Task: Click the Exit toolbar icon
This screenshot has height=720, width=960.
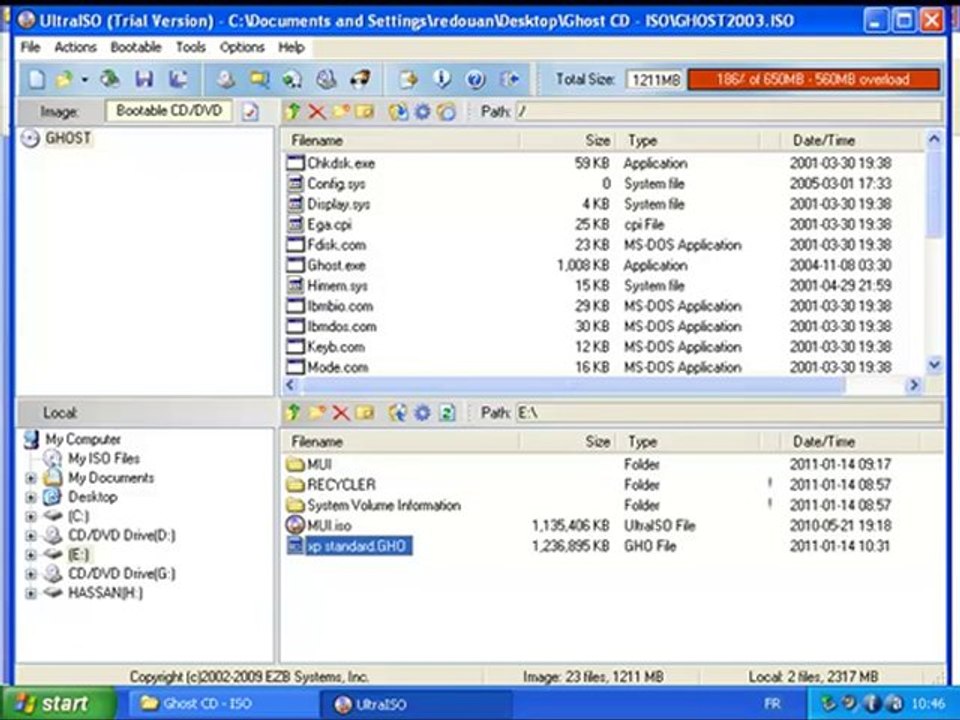Action: coord(509,79)
